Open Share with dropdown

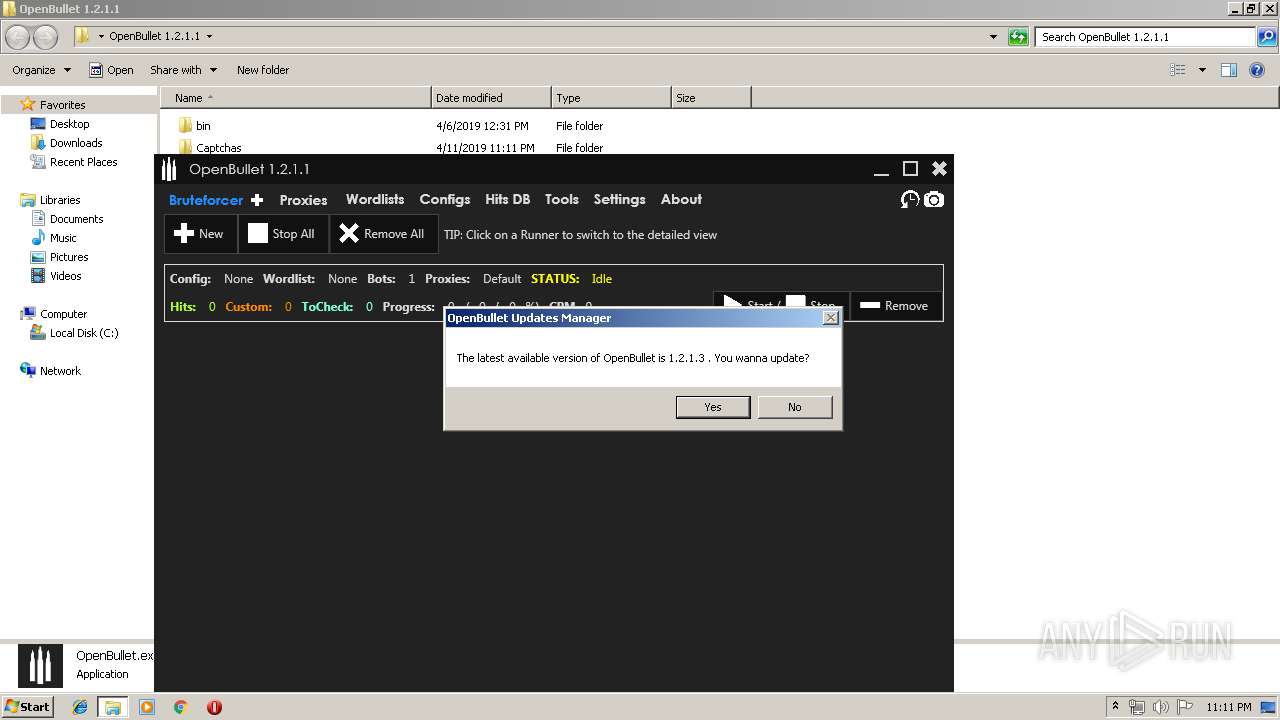click(x=183, y=70)
